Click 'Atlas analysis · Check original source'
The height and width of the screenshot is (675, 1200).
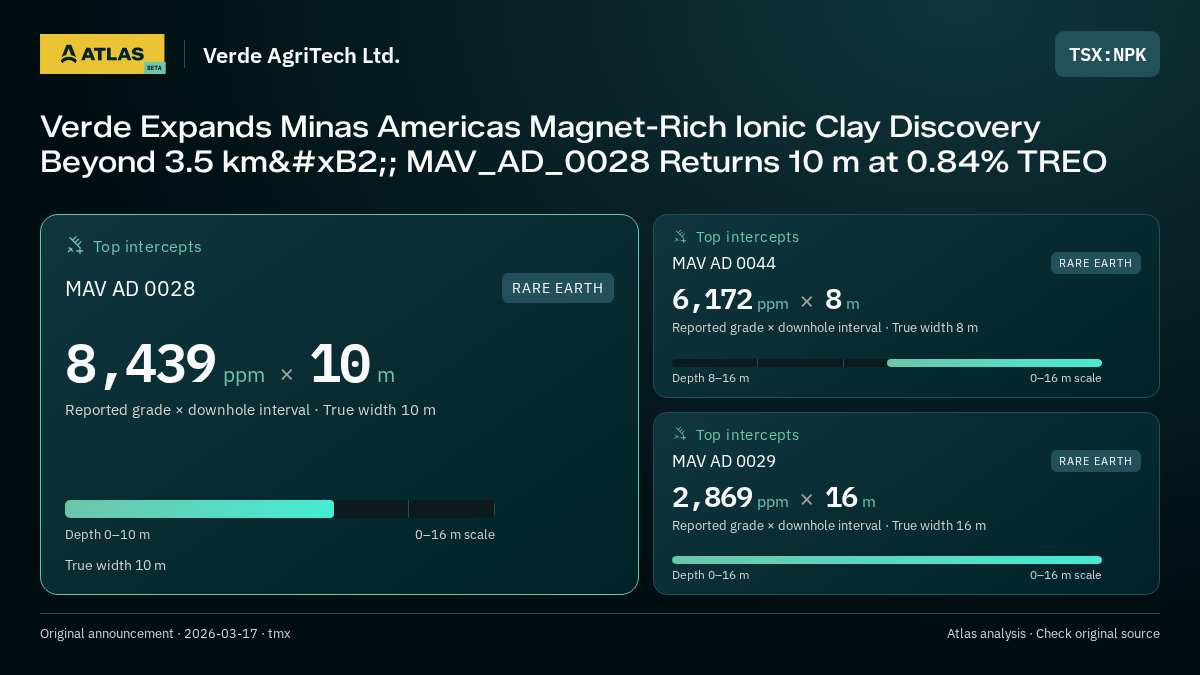click(1053, 634)
